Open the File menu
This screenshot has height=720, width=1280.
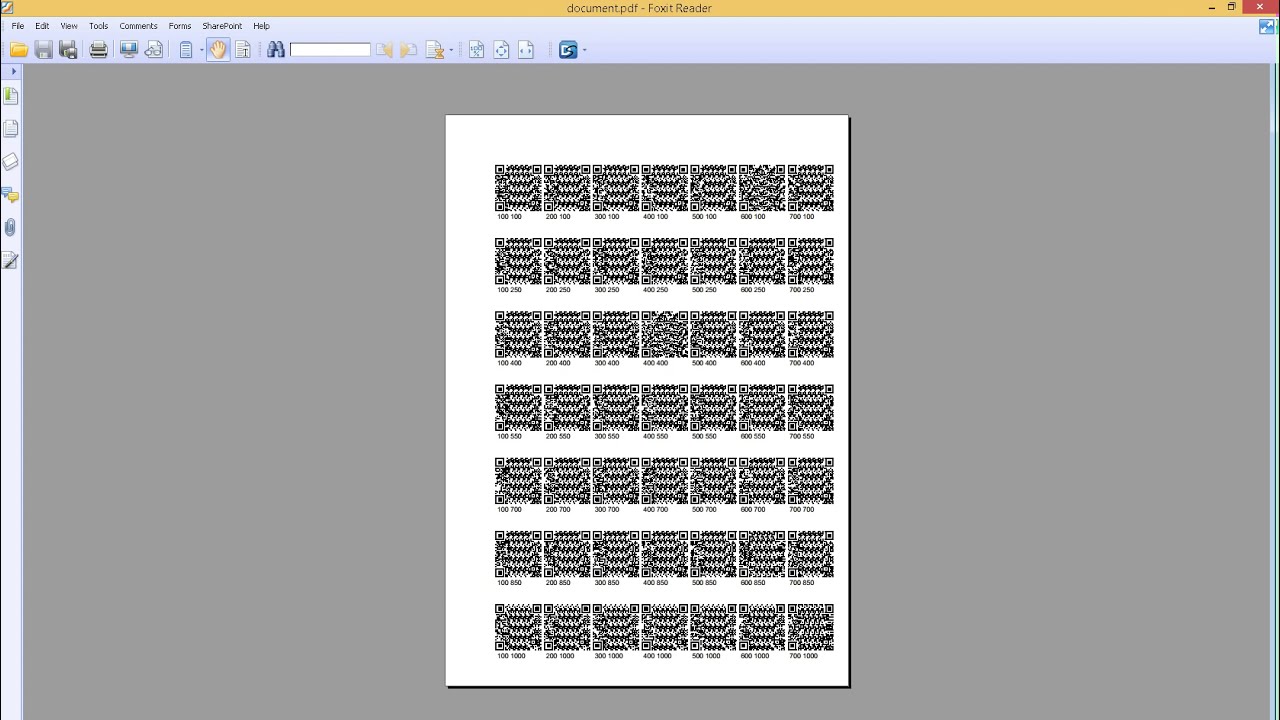pyautogui.click(x=18, y=26)
